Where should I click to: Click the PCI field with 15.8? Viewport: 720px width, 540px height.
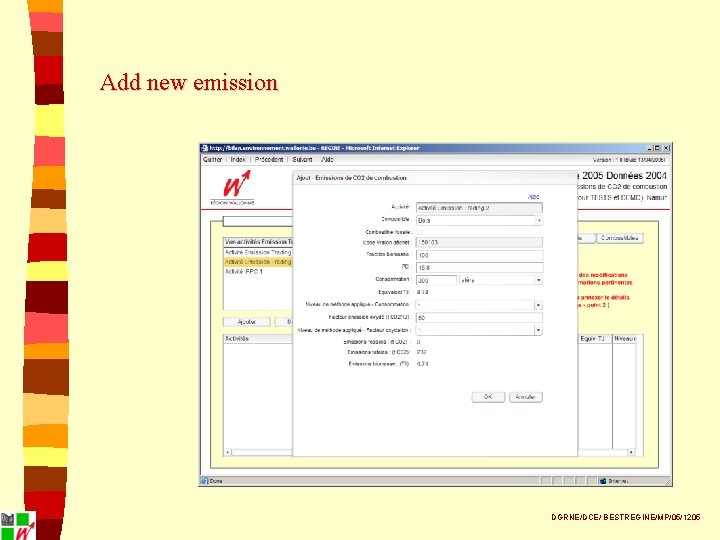(x=479, y=267)
